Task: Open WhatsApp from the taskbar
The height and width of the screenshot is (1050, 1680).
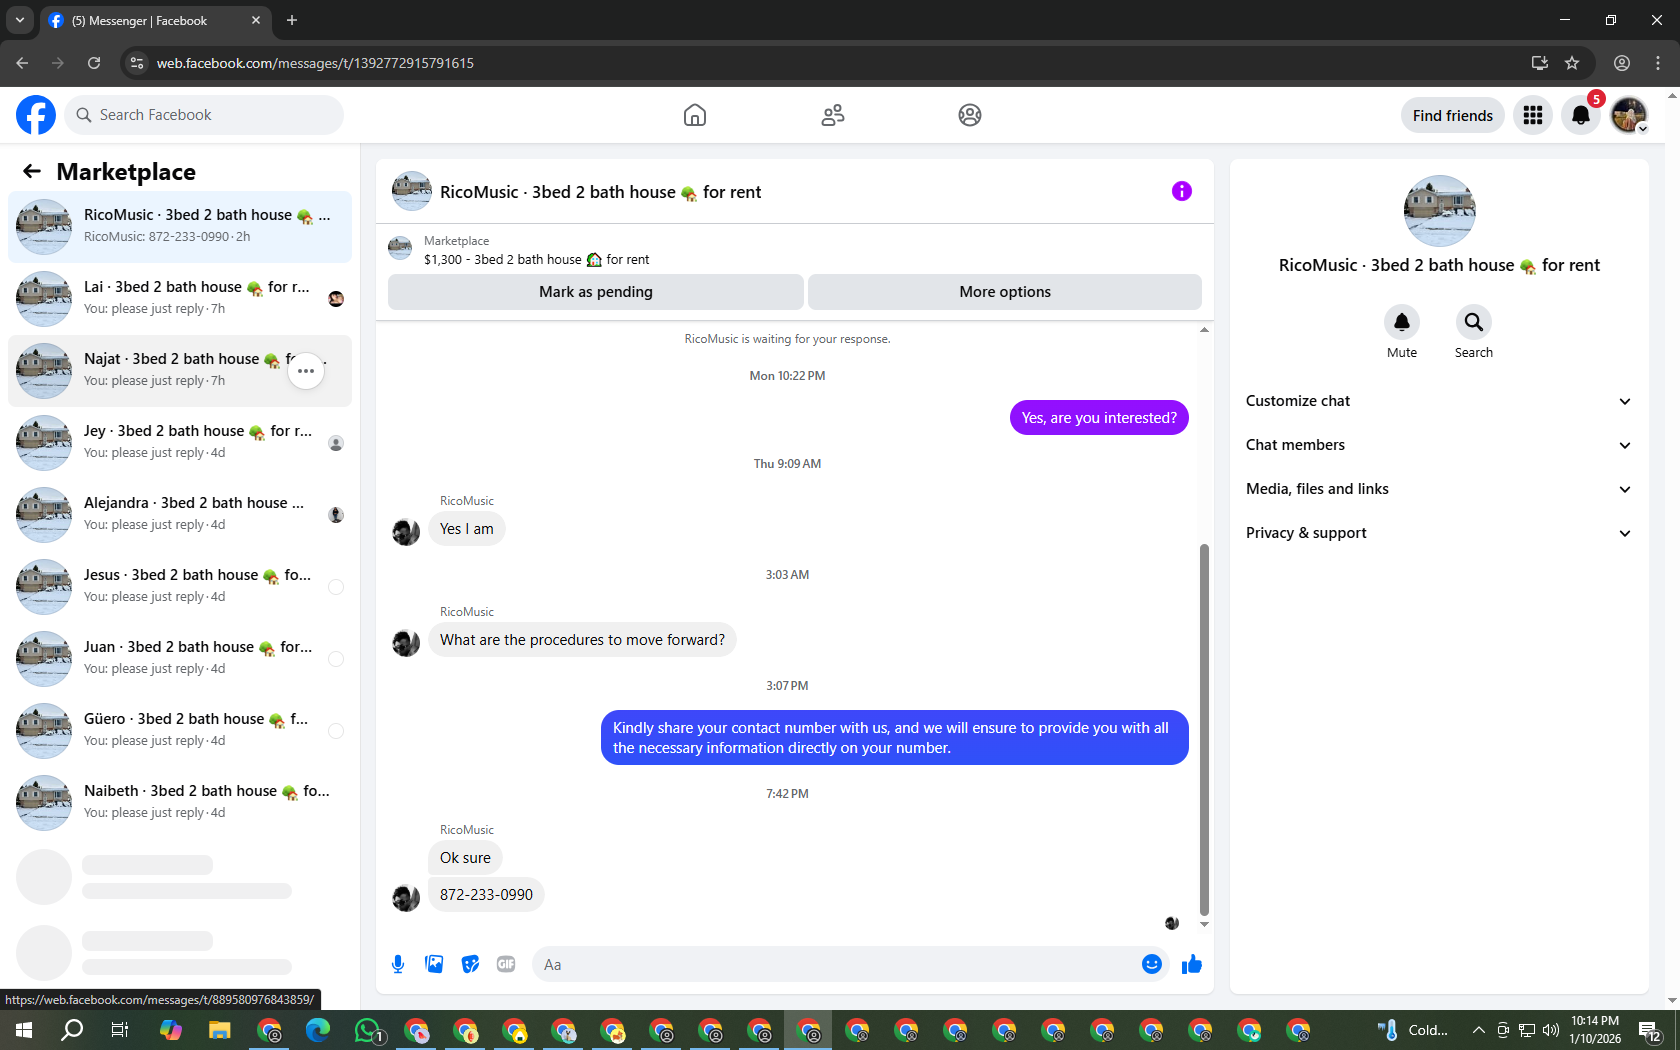Action: pos(368,1030)
